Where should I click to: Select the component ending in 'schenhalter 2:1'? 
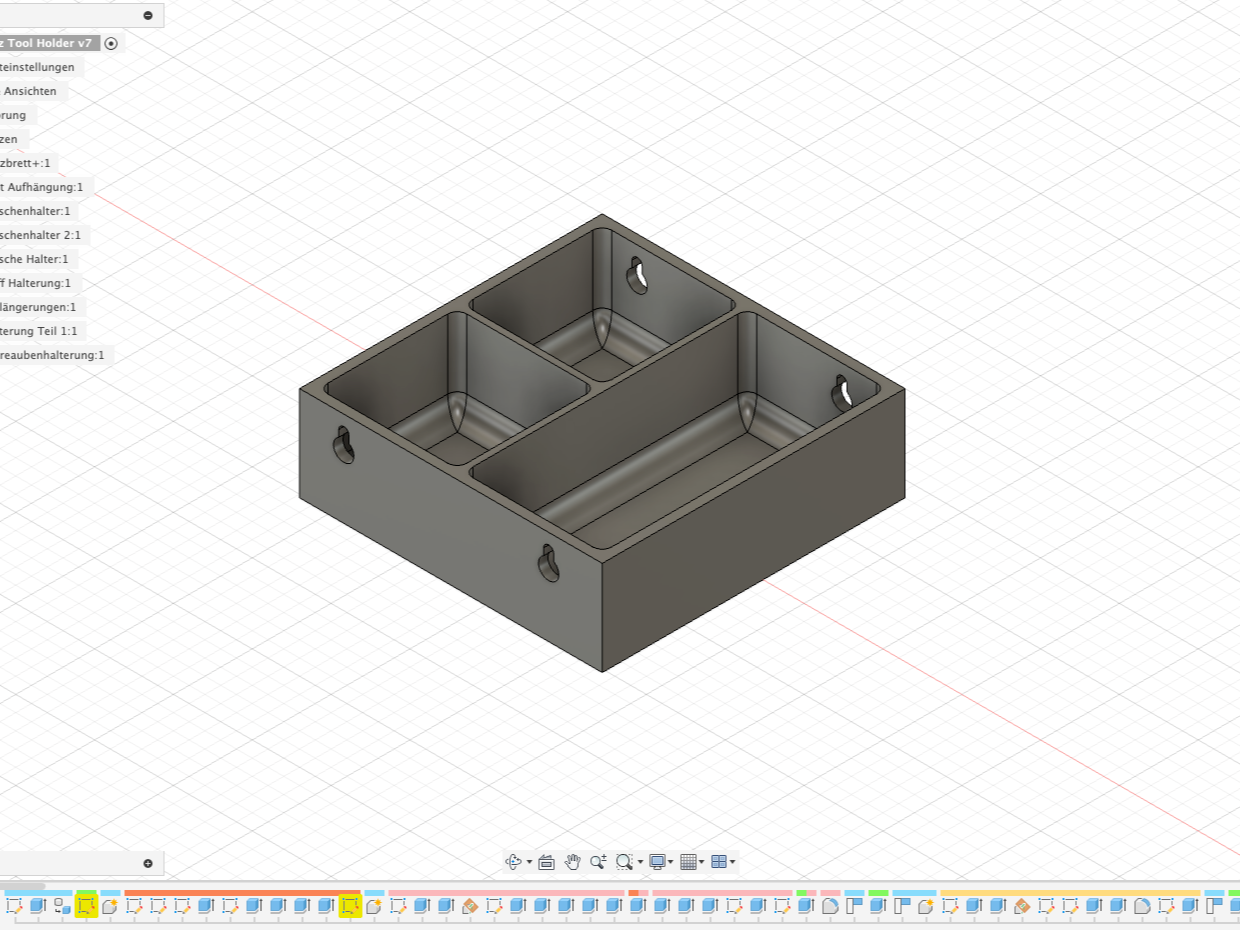45,235
